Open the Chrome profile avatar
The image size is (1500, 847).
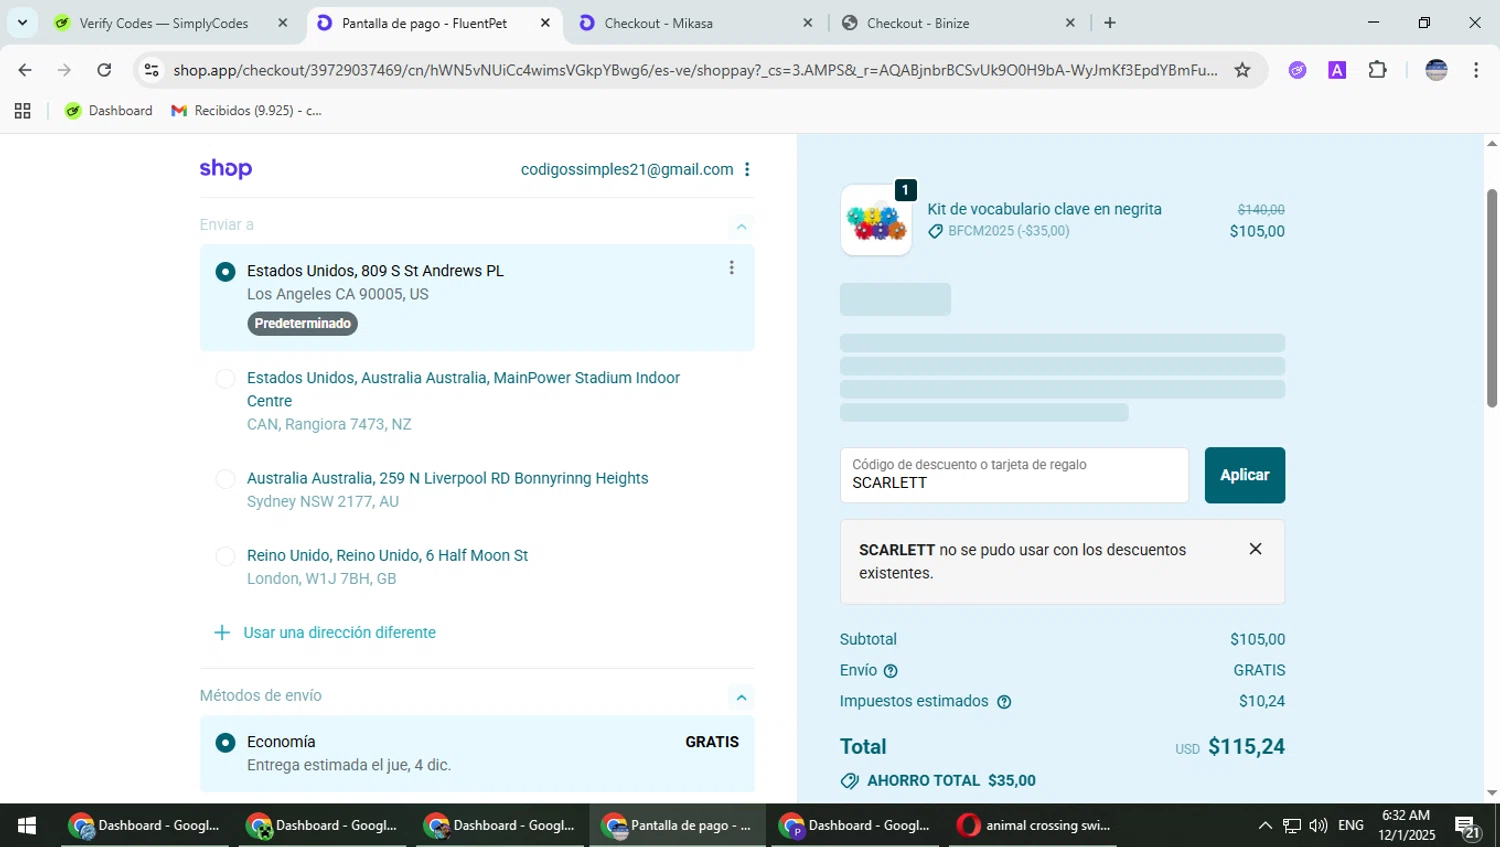[1436, 70]
